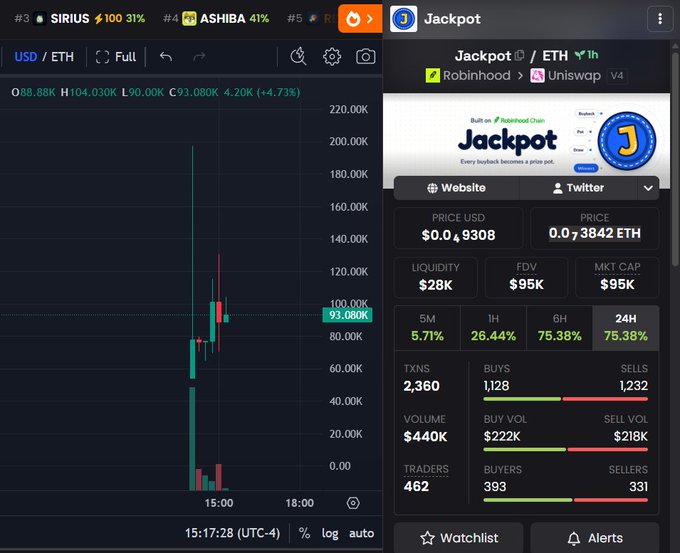Click the FDV $95K box
Image resolution: width=680 pixels, height=553 pixels.
pos(526,278)
